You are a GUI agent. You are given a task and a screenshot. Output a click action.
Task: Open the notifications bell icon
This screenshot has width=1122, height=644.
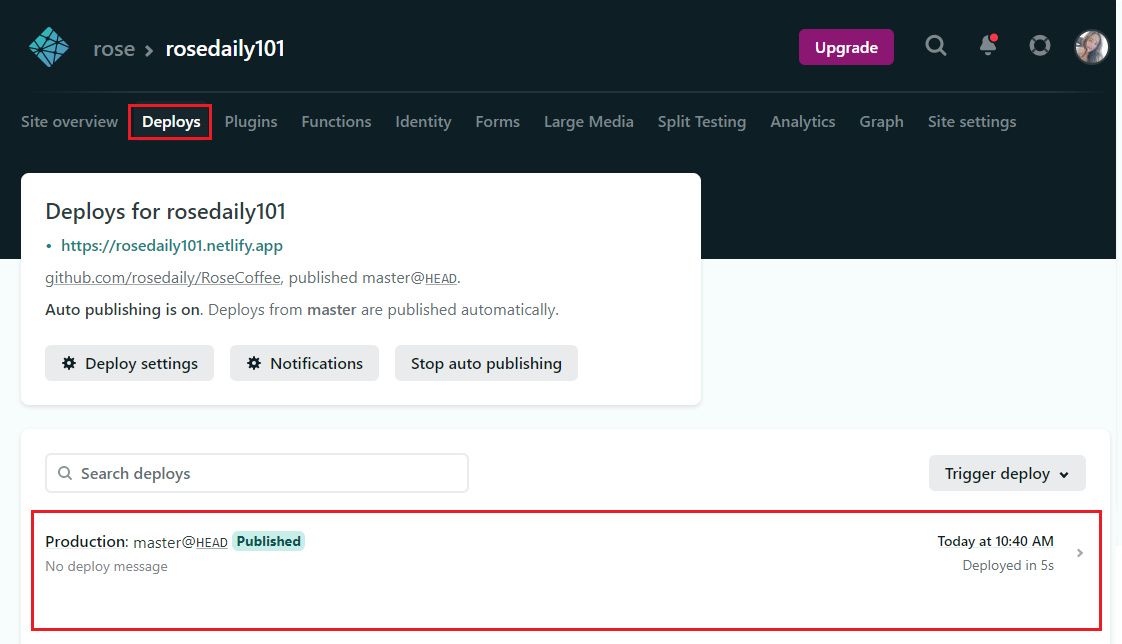tap(988, 45)
